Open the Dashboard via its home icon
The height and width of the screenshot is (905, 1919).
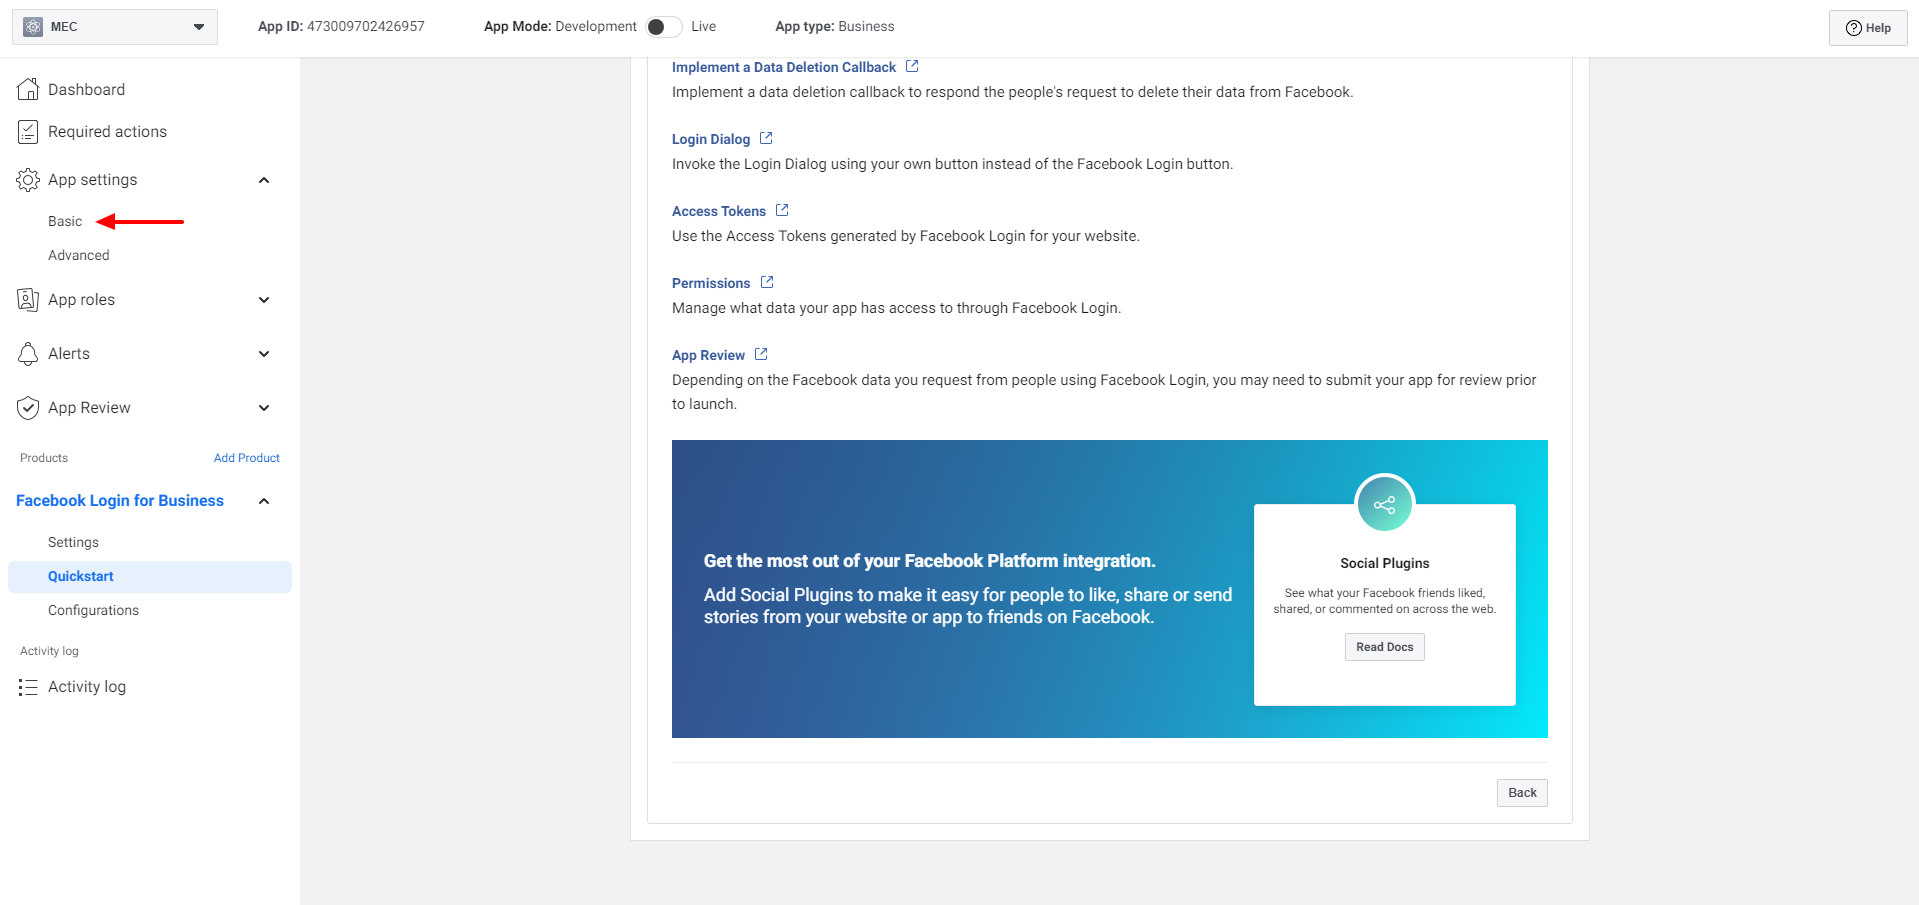pyautogui.click(x=28, y=89)
